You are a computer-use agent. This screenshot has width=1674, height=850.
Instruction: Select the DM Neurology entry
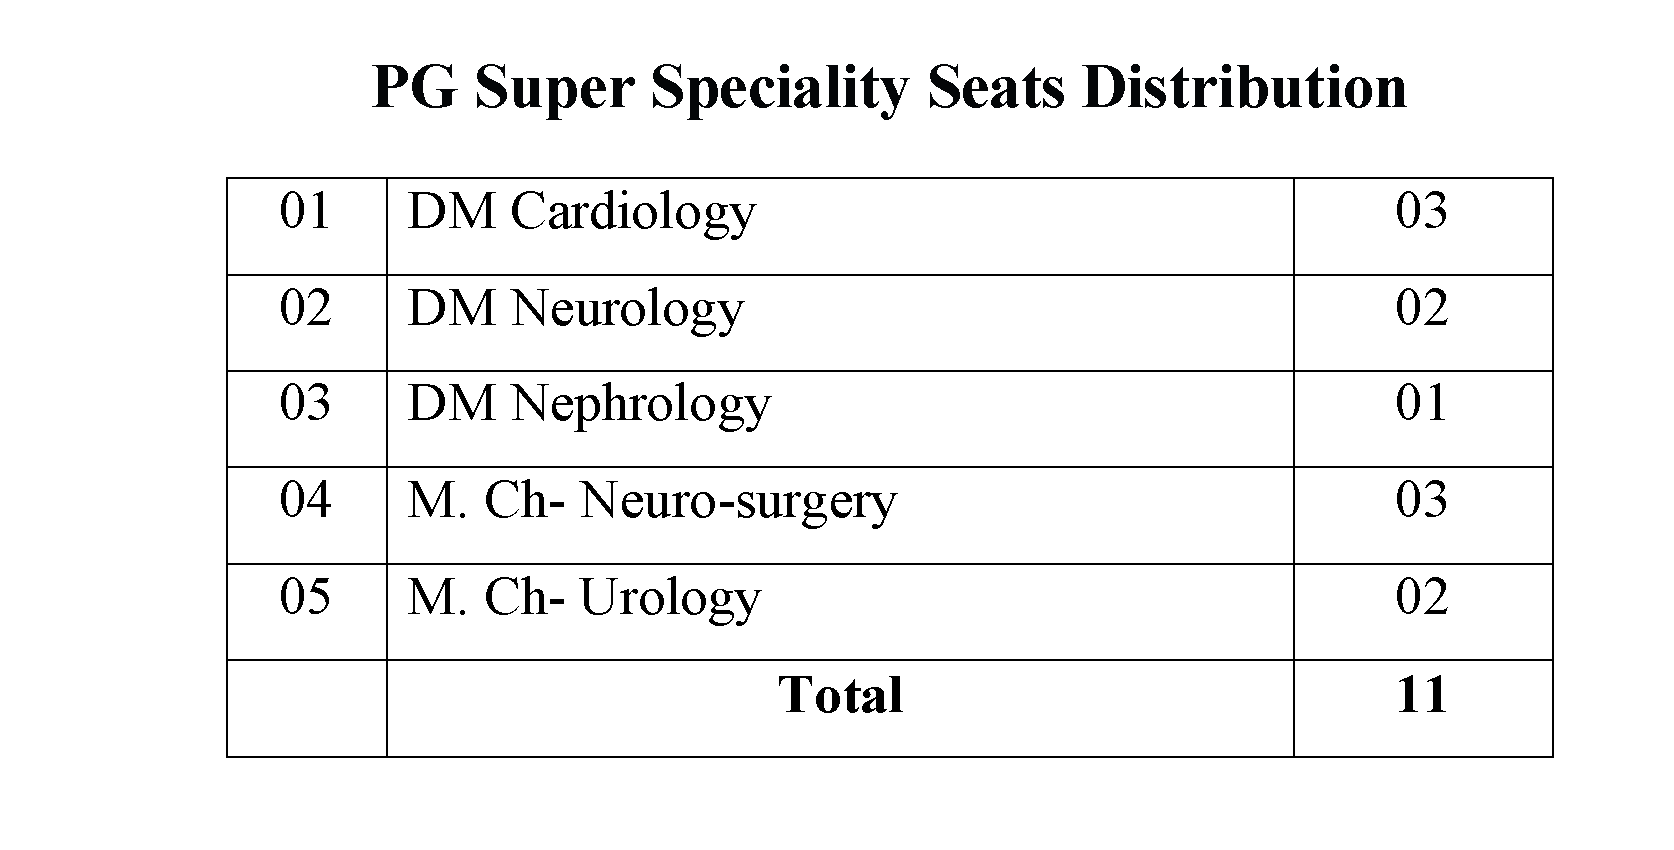pos(575,309)
